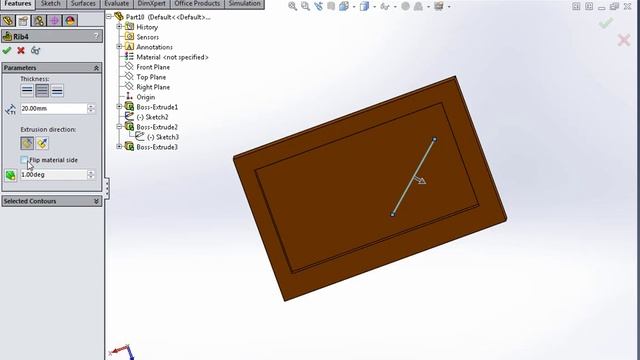Expand the Selected Contours section
The image size is (640, 360).
tap(96, 201)
